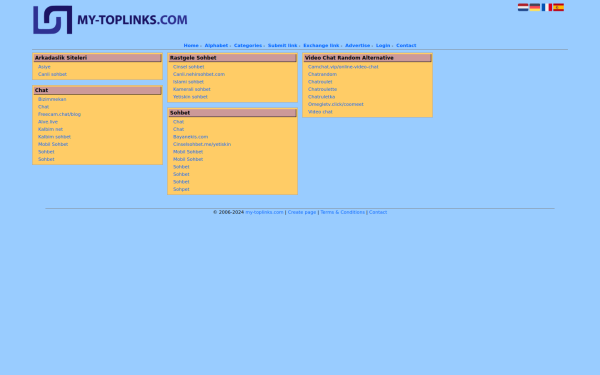Viewport: 600px width, 375px height.
Task: Open the Chatroulette link
Action: coord(322,90)
